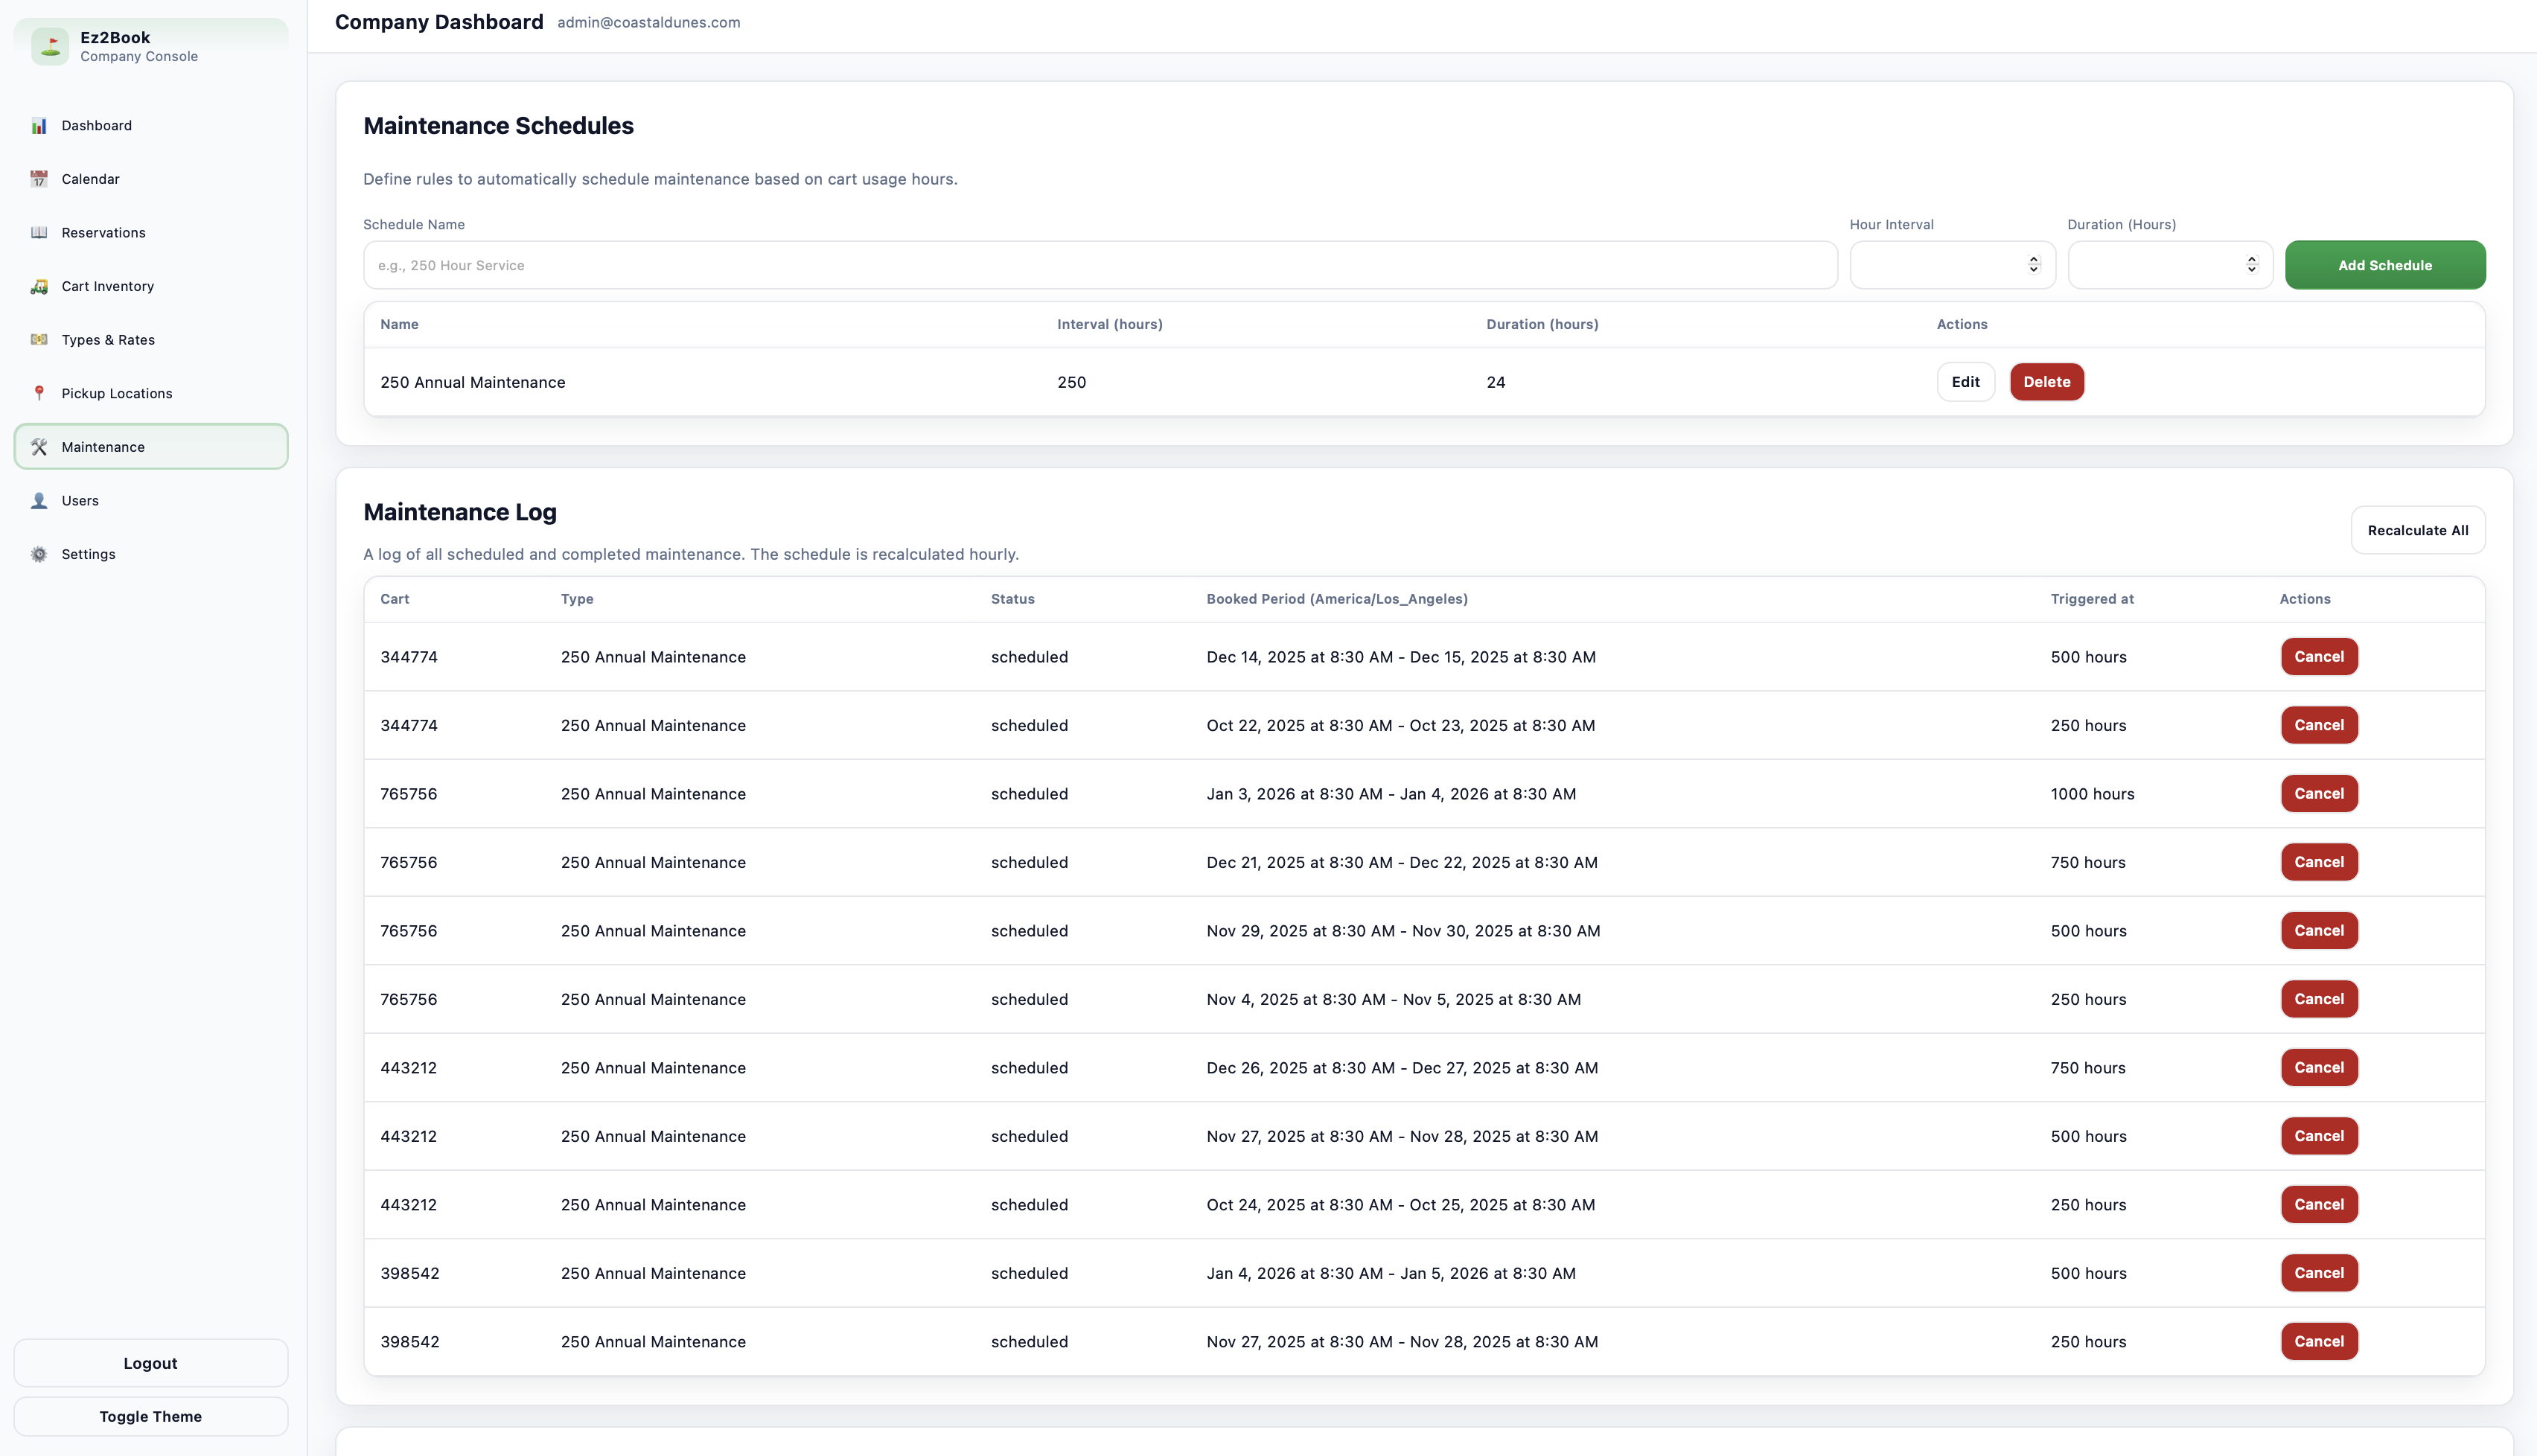Click the Settings gear icon
The height and width of the screenshot is (1456, 2537).
click(x=39, y=555)
